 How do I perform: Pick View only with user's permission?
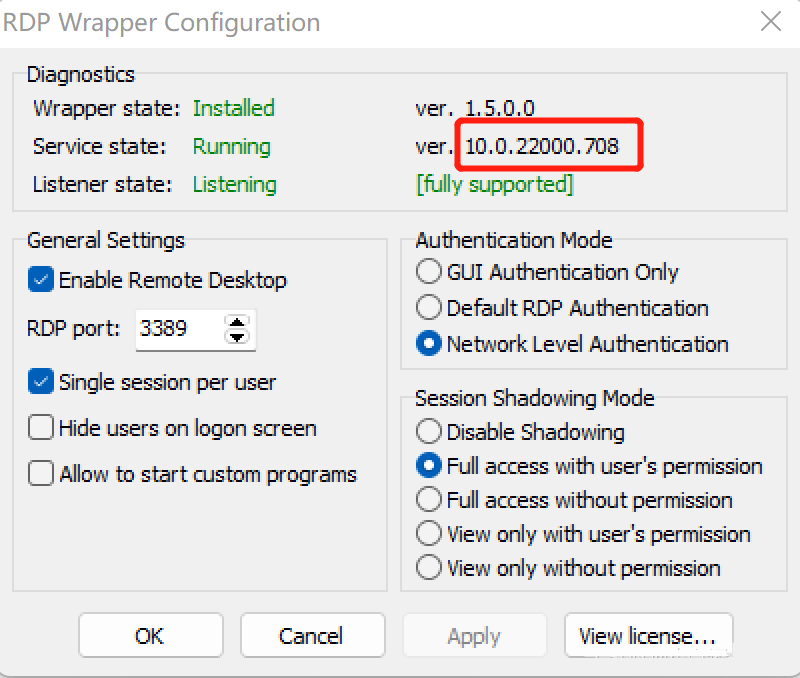click(x=429, y=533)
